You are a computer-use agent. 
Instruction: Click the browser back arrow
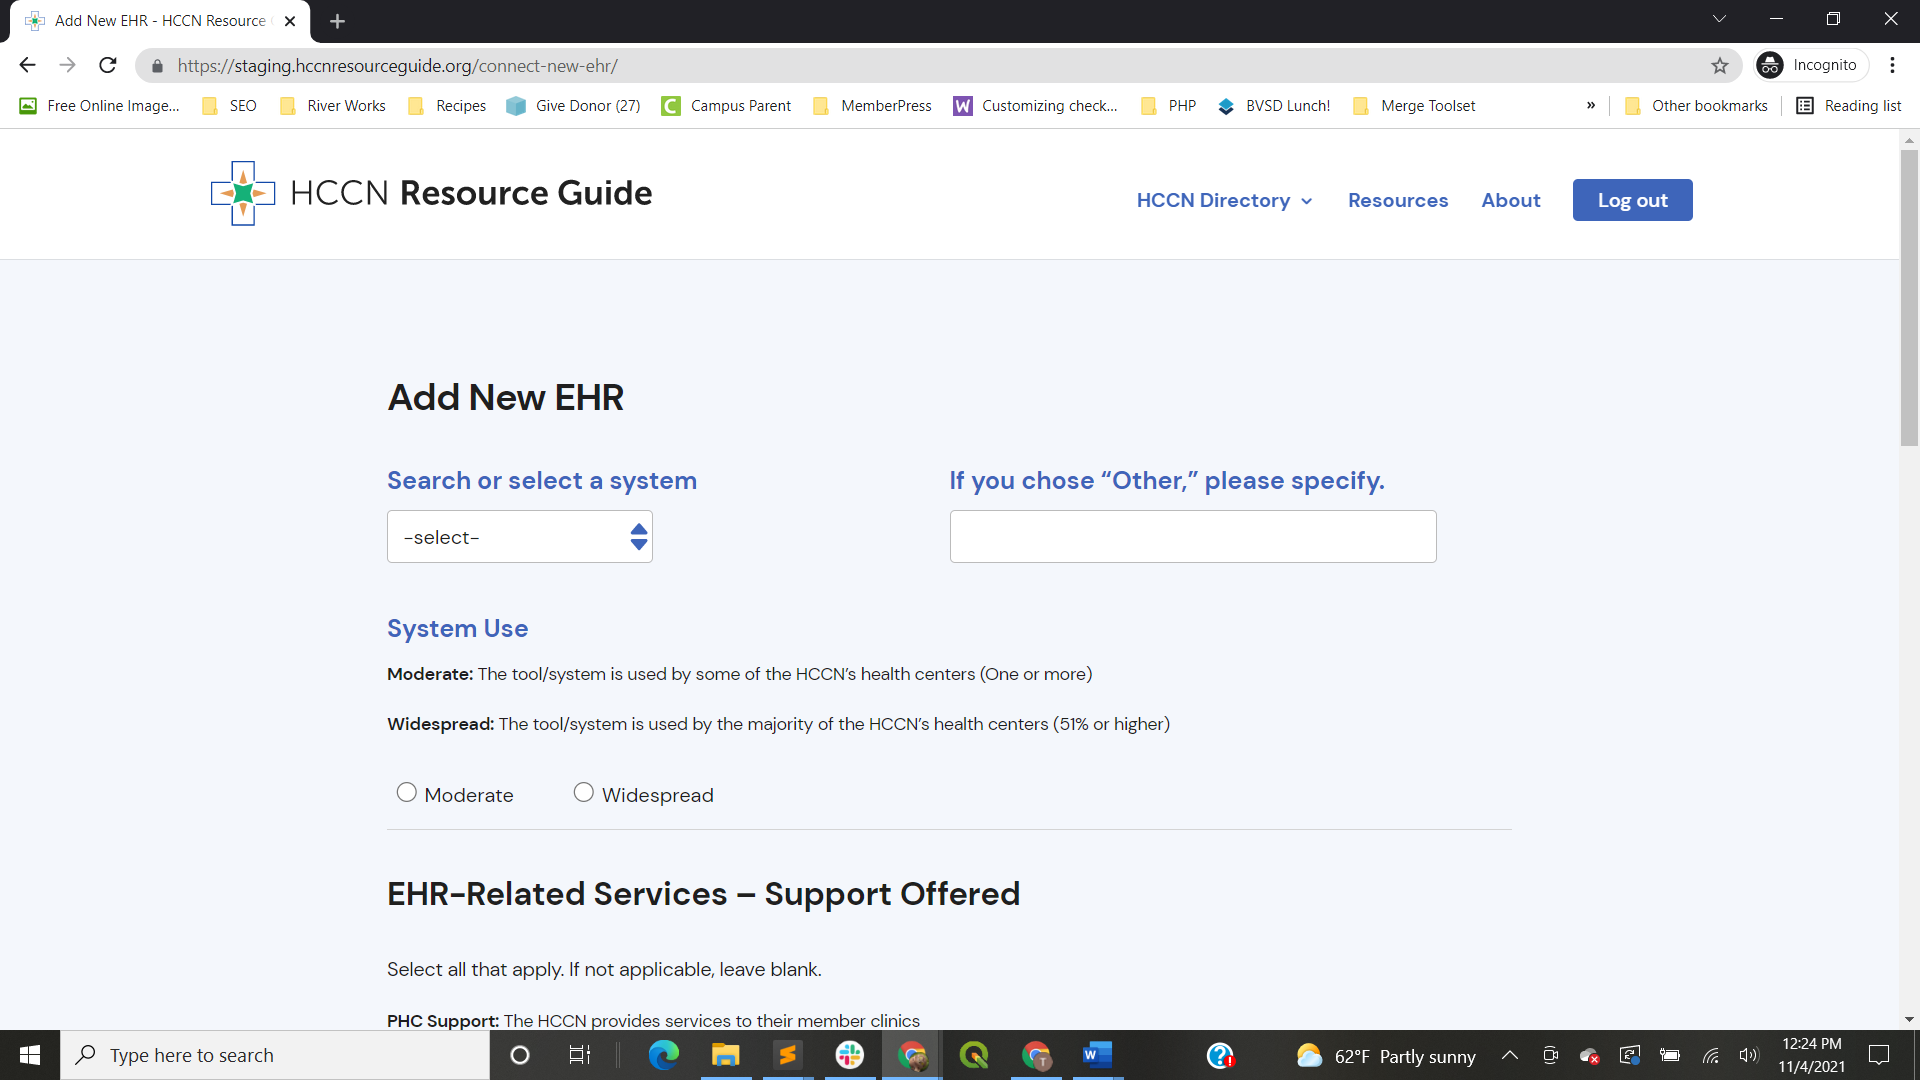(x=27, y=65)
